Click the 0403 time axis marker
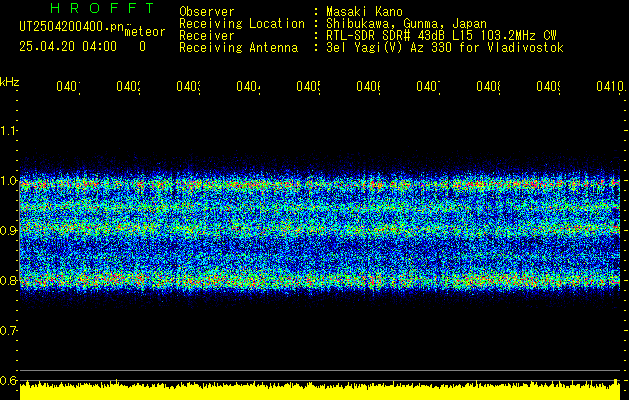Screen dimensions: 629x400 point(188,86)
